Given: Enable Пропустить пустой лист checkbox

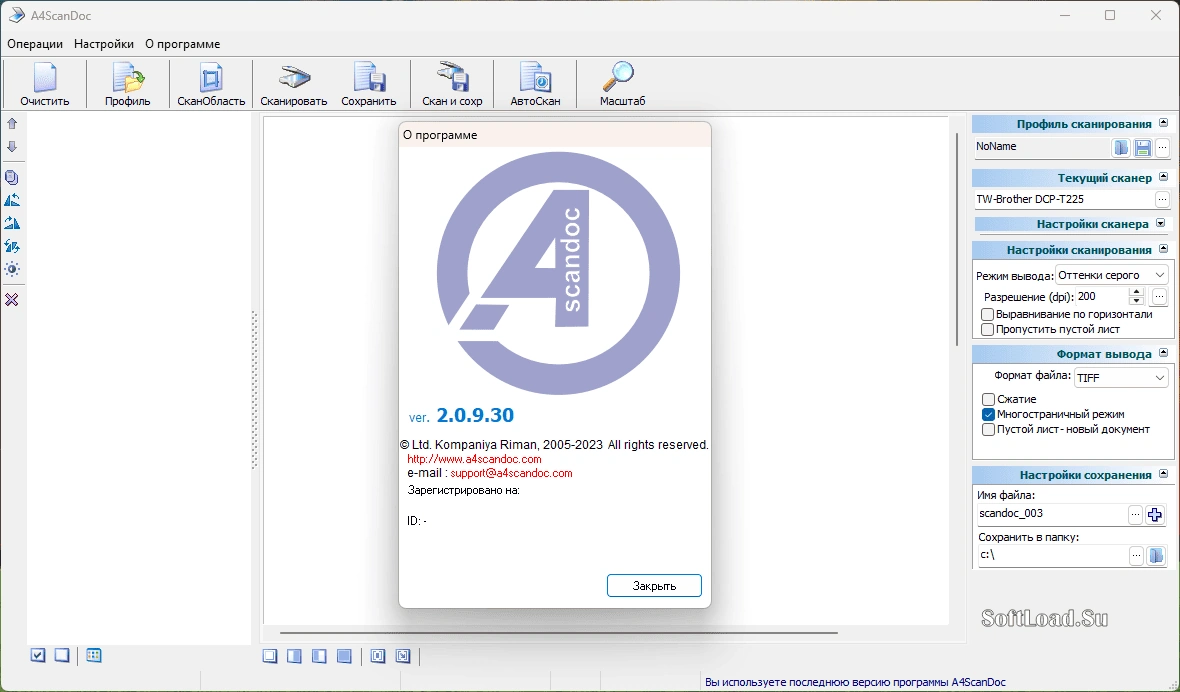Looking at the screenshot, I should click(987, 329).
